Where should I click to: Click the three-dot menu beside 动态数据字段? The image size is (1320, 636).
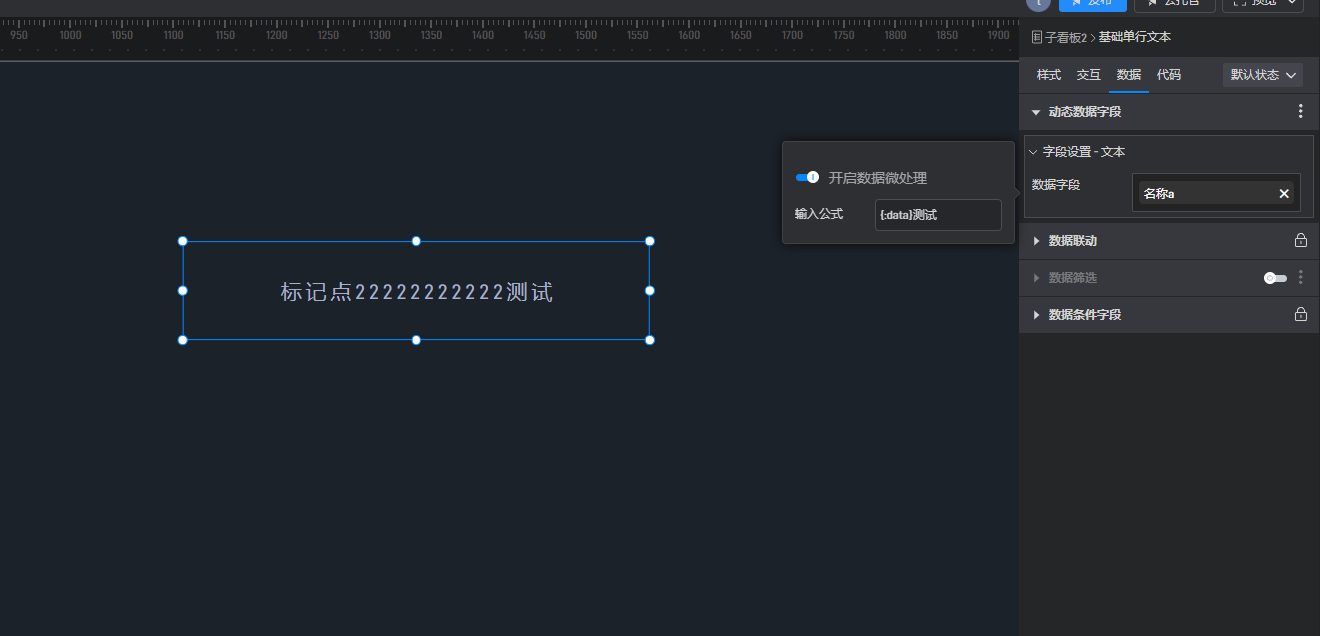click(x=1300, y=112)
